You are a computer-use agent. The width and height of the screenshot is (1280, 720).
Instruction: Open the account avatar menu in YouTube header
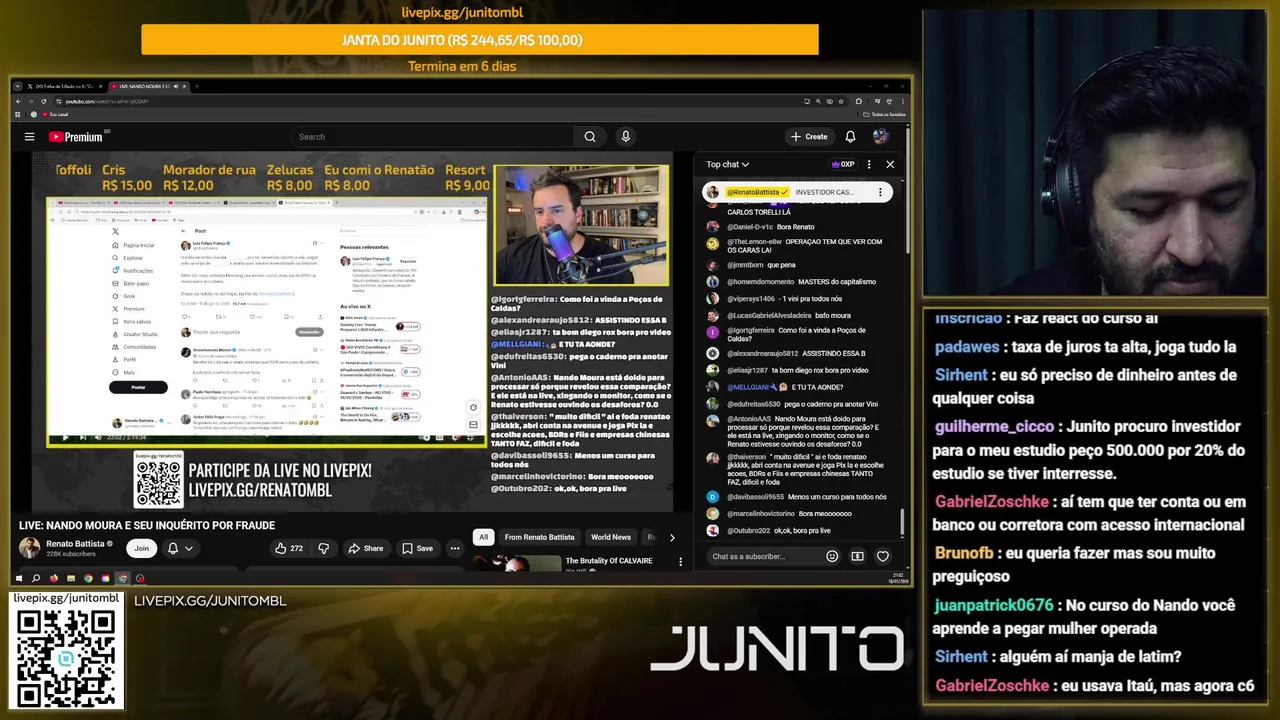pyautogui.click(x=880, y=137)
